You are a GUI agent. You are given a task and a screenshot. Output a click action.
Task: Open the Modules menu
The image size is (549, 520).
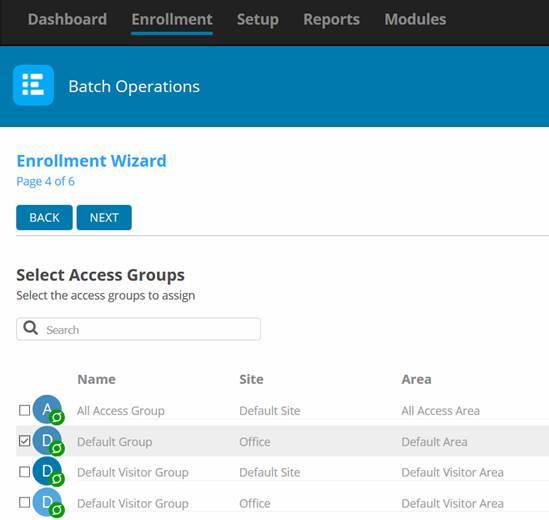[415, 19]
